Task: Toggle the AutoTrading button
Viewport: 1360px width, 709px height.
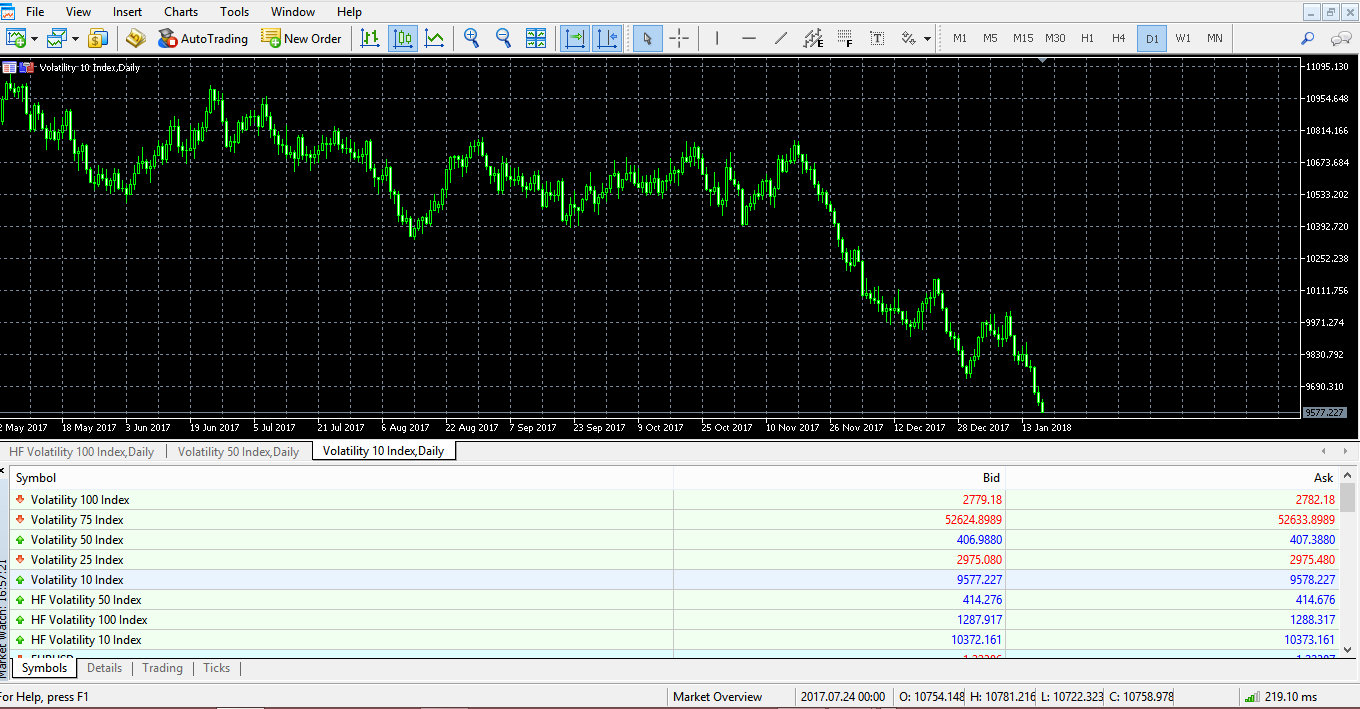Action: click(x=202, y=39)
